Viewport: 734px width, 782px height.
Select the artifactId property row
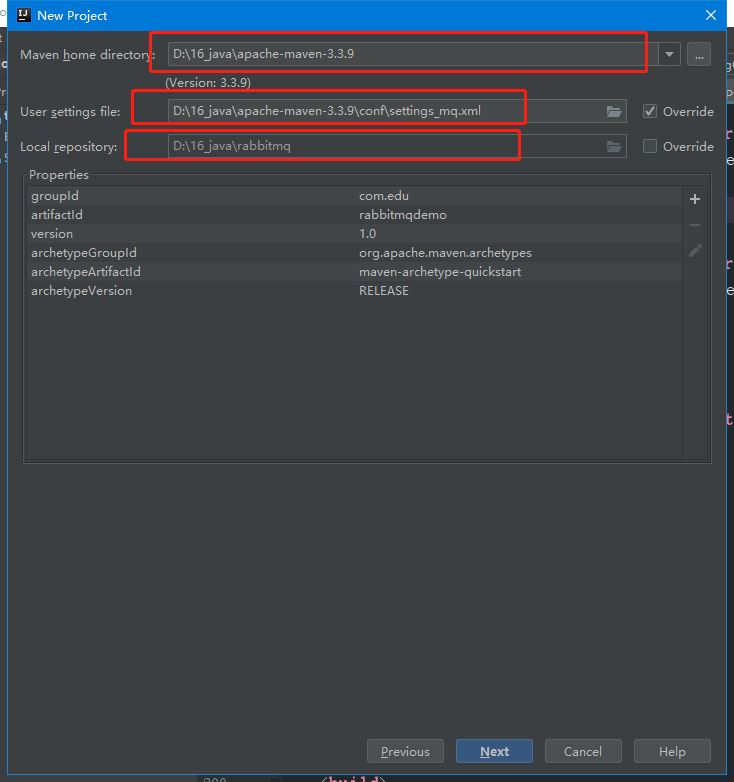pyautogui.click(x=355, y=215)
